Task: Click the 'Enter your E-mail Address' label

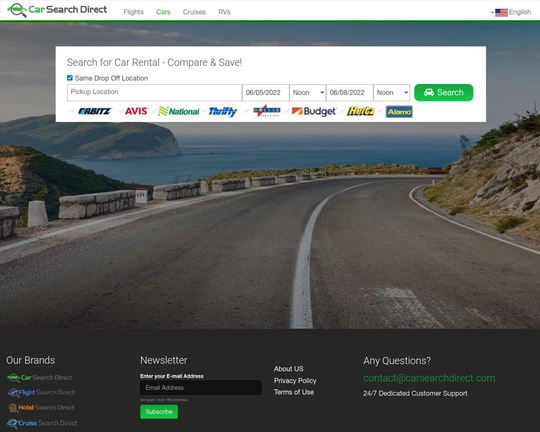Action: pyautogui.click(x=172, y=376)
